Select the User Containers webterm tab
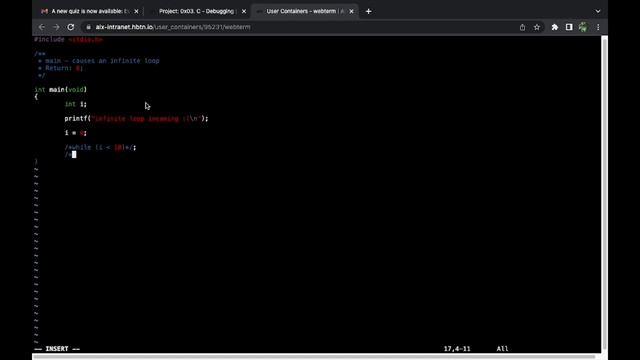 304,11
